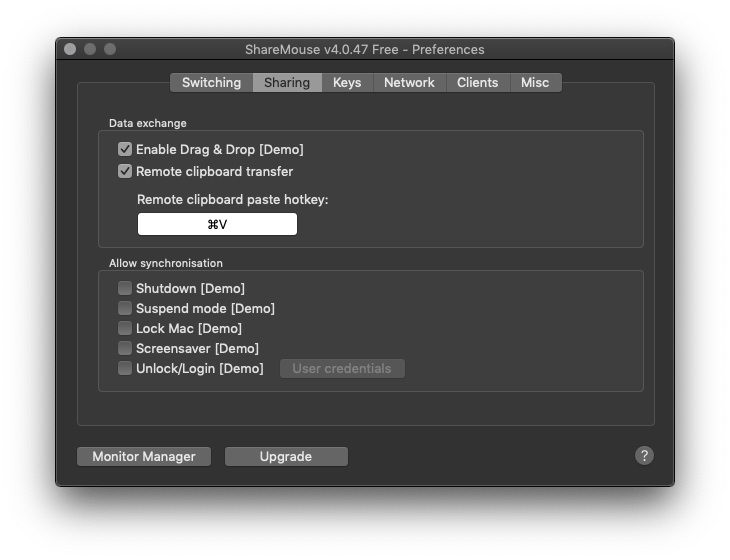Click the Allow synchronisation heading

pos(166,263)
